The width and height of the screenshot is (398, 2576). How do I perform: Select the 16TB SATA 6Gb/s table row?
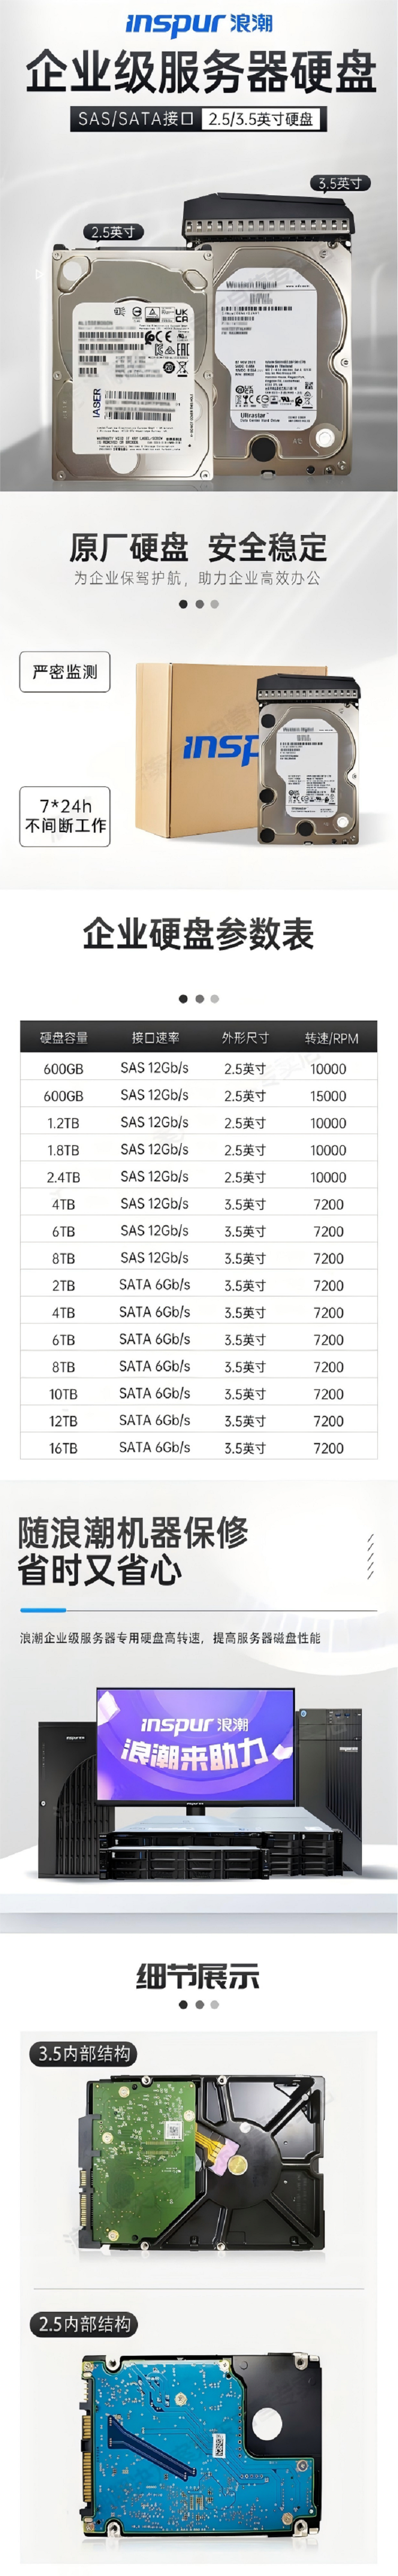click(x=199, y=1447)
